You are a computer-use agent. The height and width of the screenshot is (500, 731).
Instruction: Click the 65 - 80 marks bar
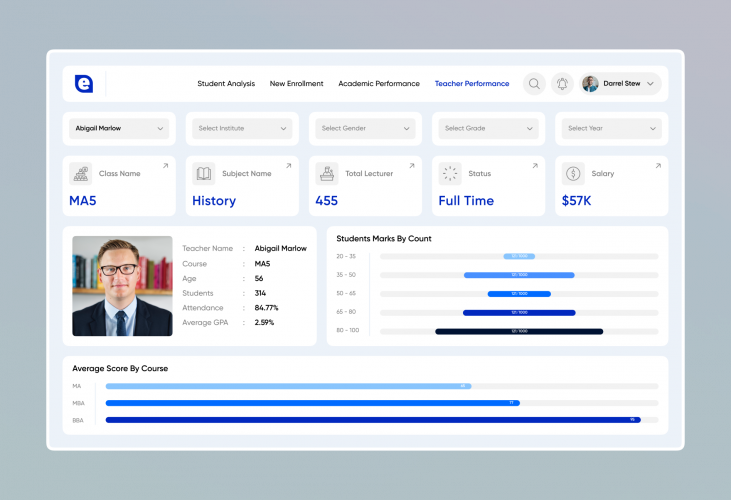click(519, 313)
